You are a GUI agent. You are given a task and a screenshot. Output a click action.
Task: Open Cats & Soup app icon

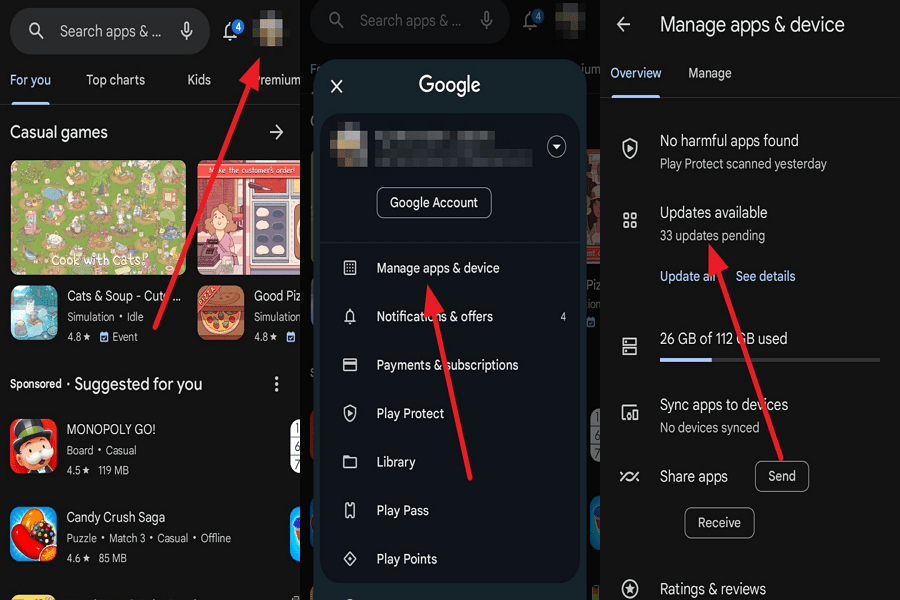coord(34,313)
